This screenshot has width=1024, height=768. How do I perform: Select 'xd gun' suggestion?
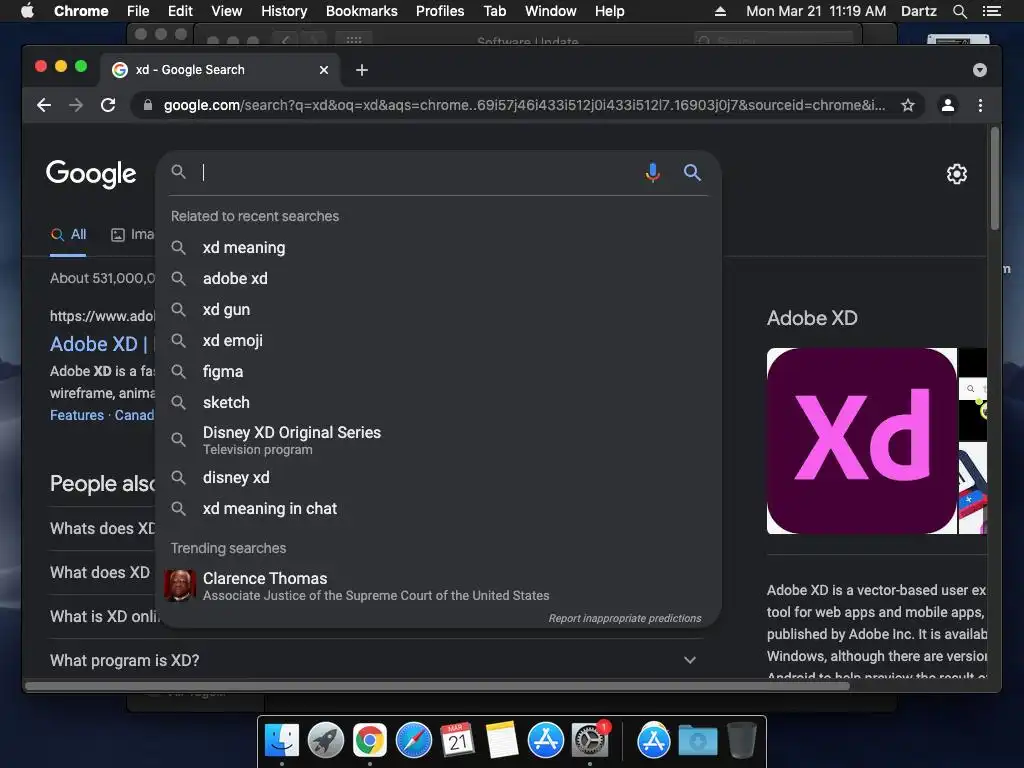439,310
